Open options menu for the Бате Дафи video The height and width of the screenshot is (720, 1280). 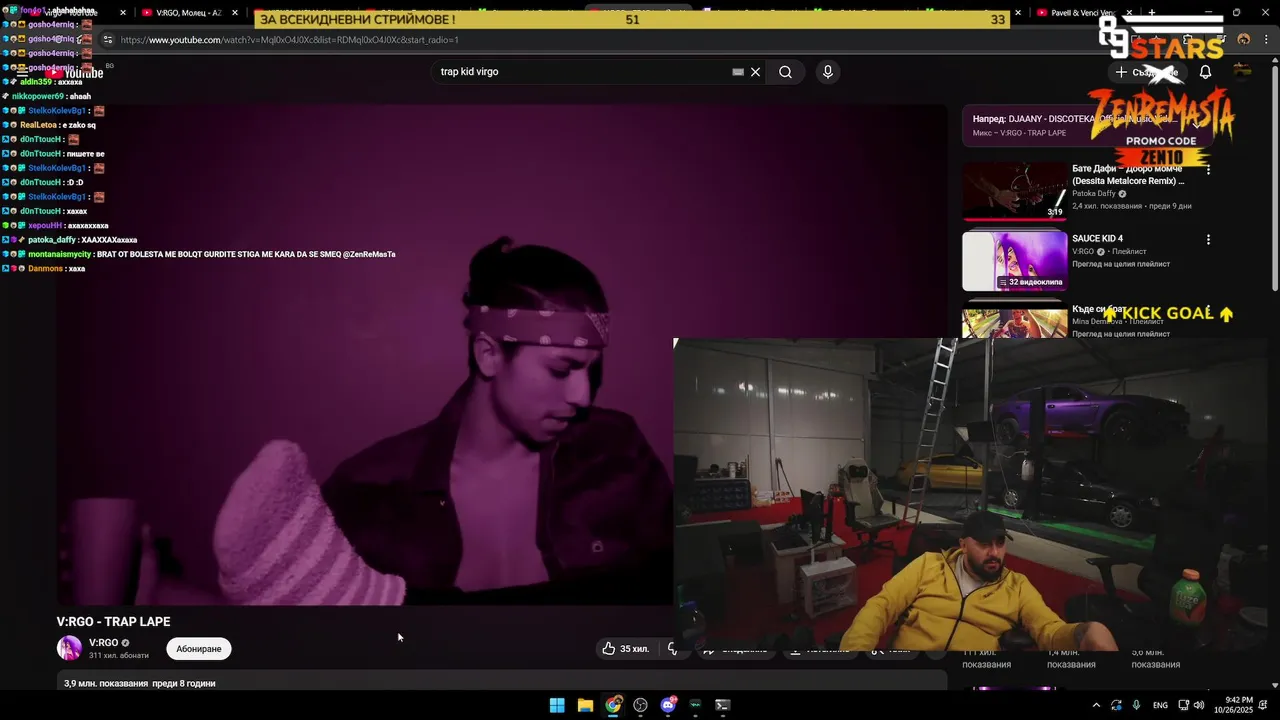(1208, 170)
